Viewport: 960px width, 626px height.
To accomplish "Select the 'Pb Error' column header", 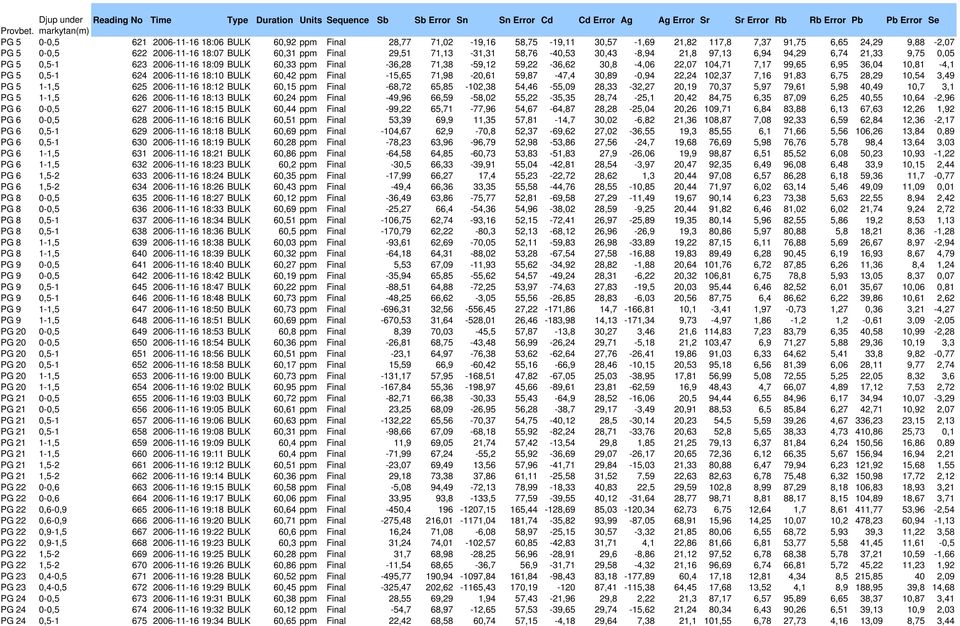I will (904, 20).
